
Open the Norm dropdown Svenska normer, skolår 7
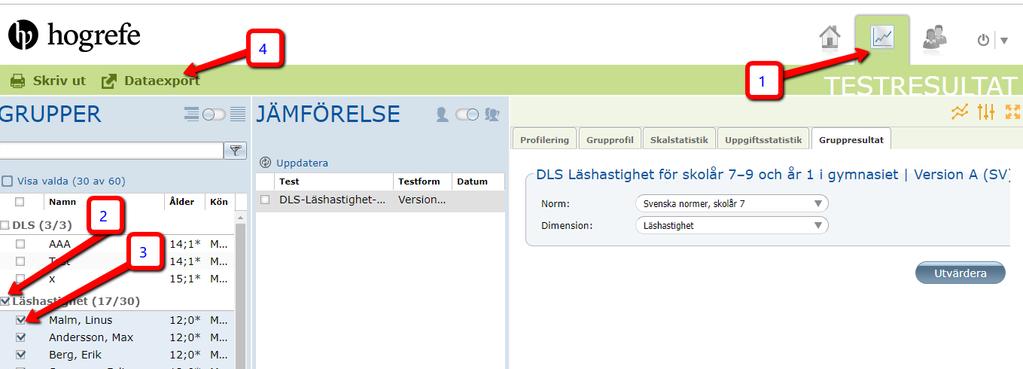coord(731,203)
